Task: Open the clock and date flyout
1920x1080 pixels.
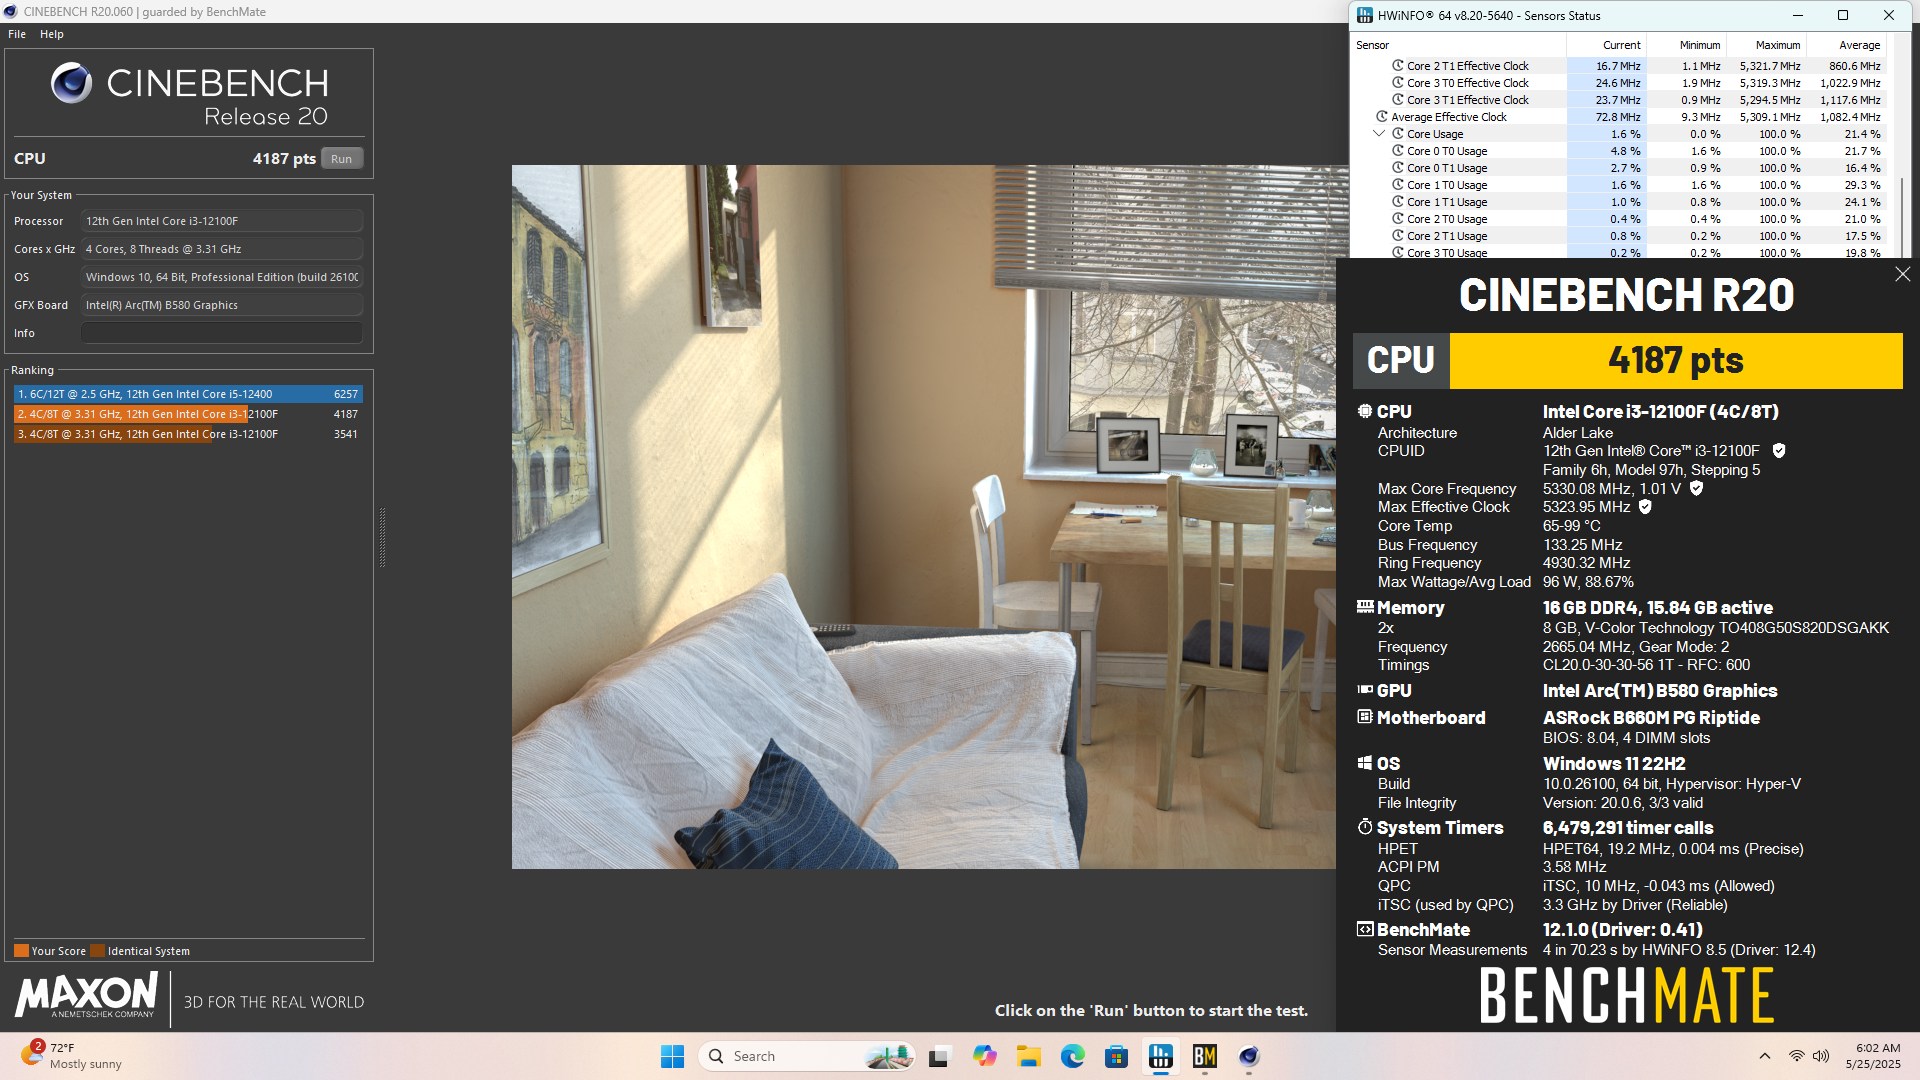Action: coord(1873,1056)
